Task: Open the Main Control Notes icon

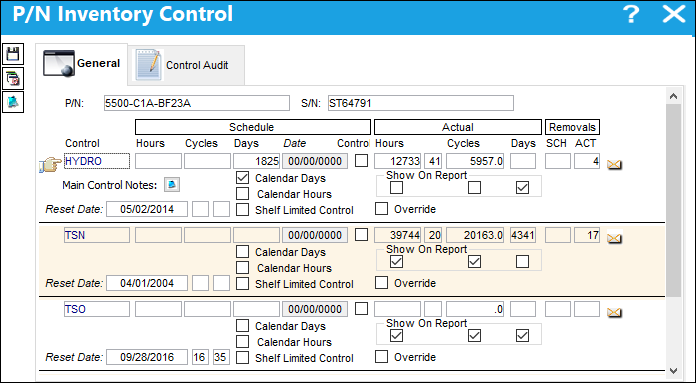Action: point(172,185)
